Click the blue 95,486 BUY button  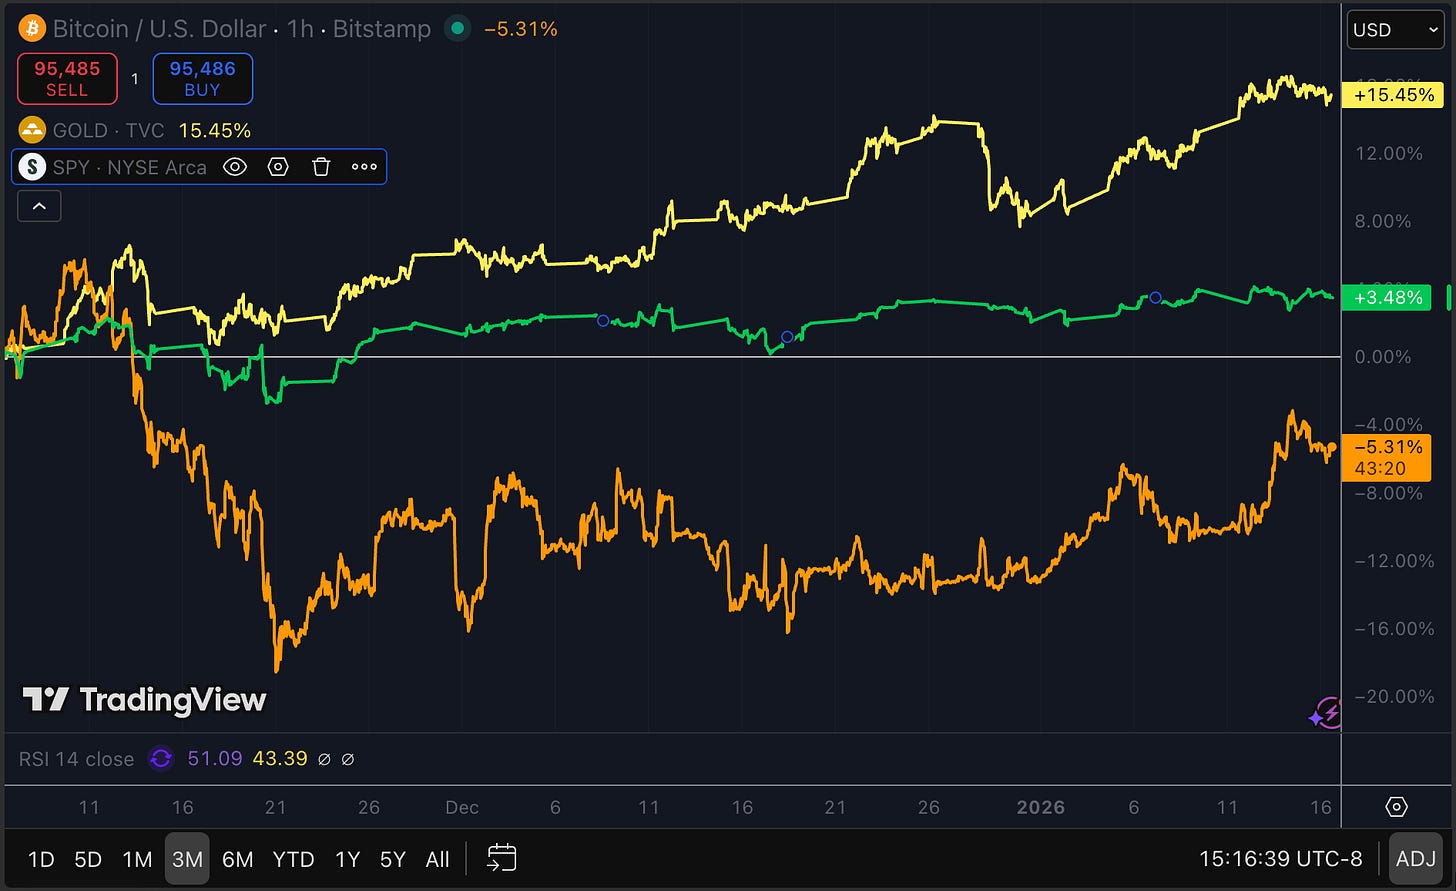[x=202, y=79]
